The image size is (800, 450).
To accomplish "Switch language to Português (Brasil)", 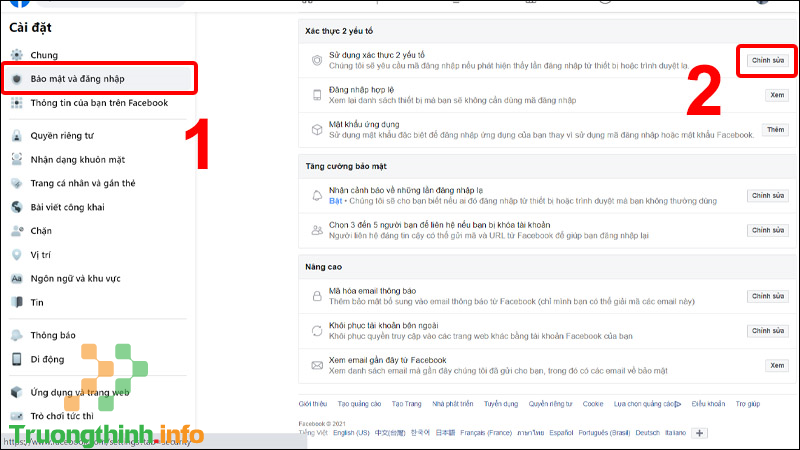I will click(604, 433).
